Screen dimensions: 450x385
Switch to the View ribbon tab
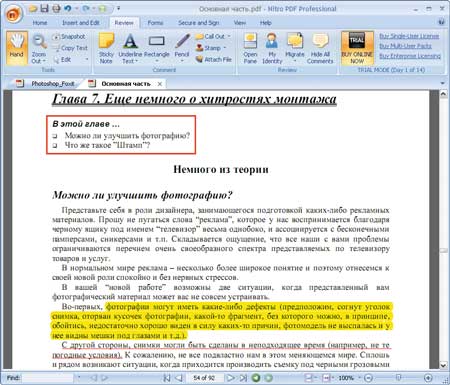239,23
